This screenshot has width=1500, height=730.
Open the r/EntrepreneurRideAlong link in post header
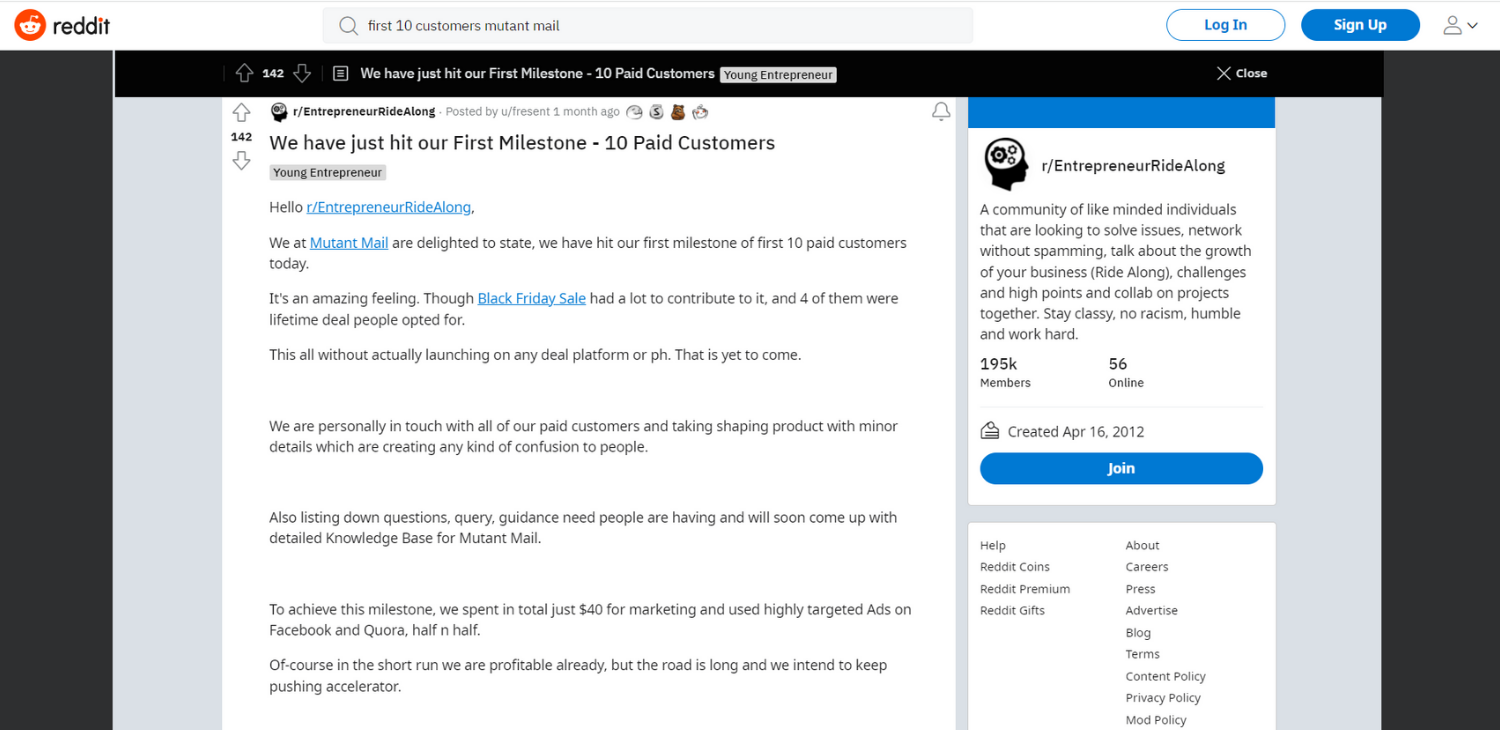tap(364, 112)
